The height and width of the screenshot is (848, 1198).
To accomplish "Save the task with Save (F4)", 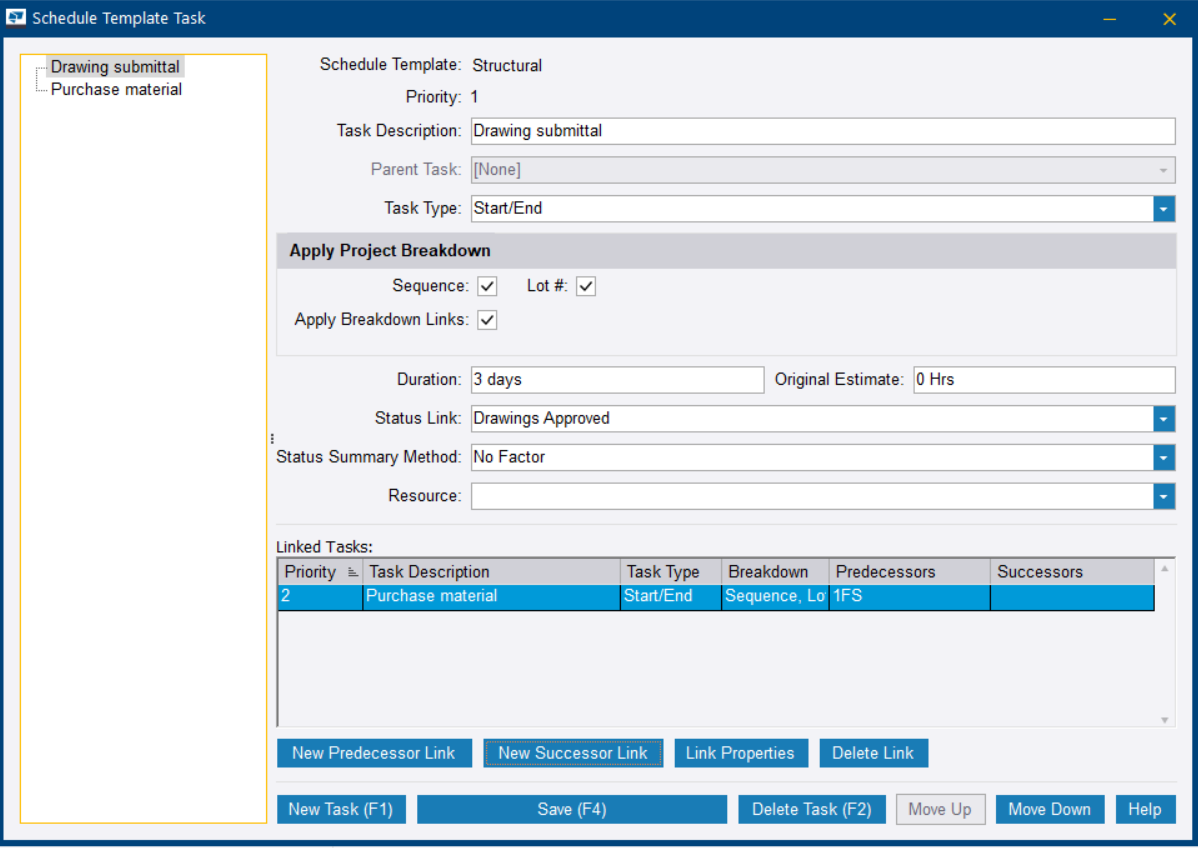I will 571,810.
